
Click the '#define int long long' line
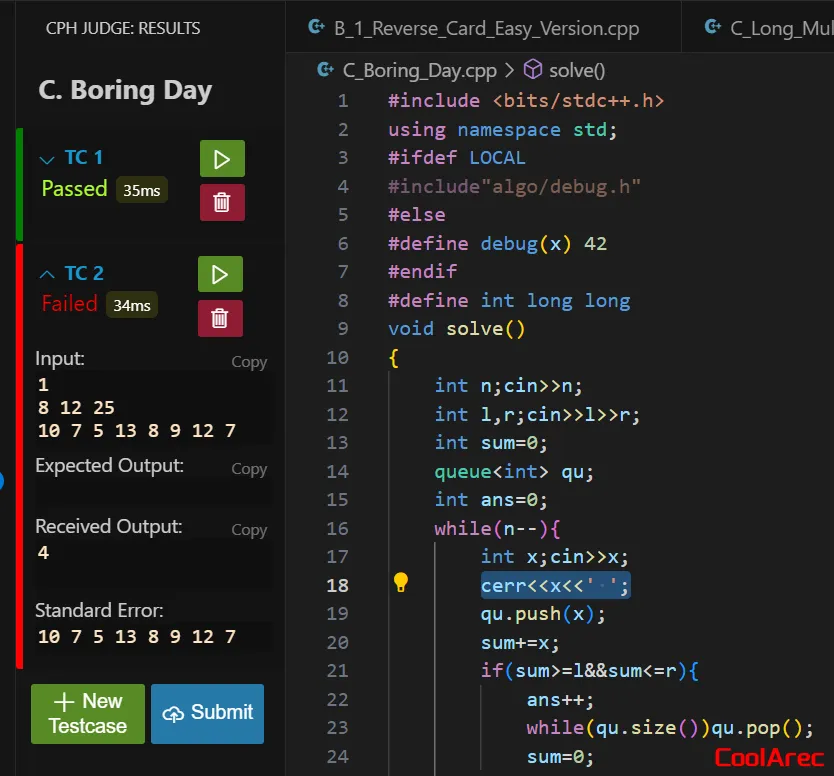click(x=509, y=301)
